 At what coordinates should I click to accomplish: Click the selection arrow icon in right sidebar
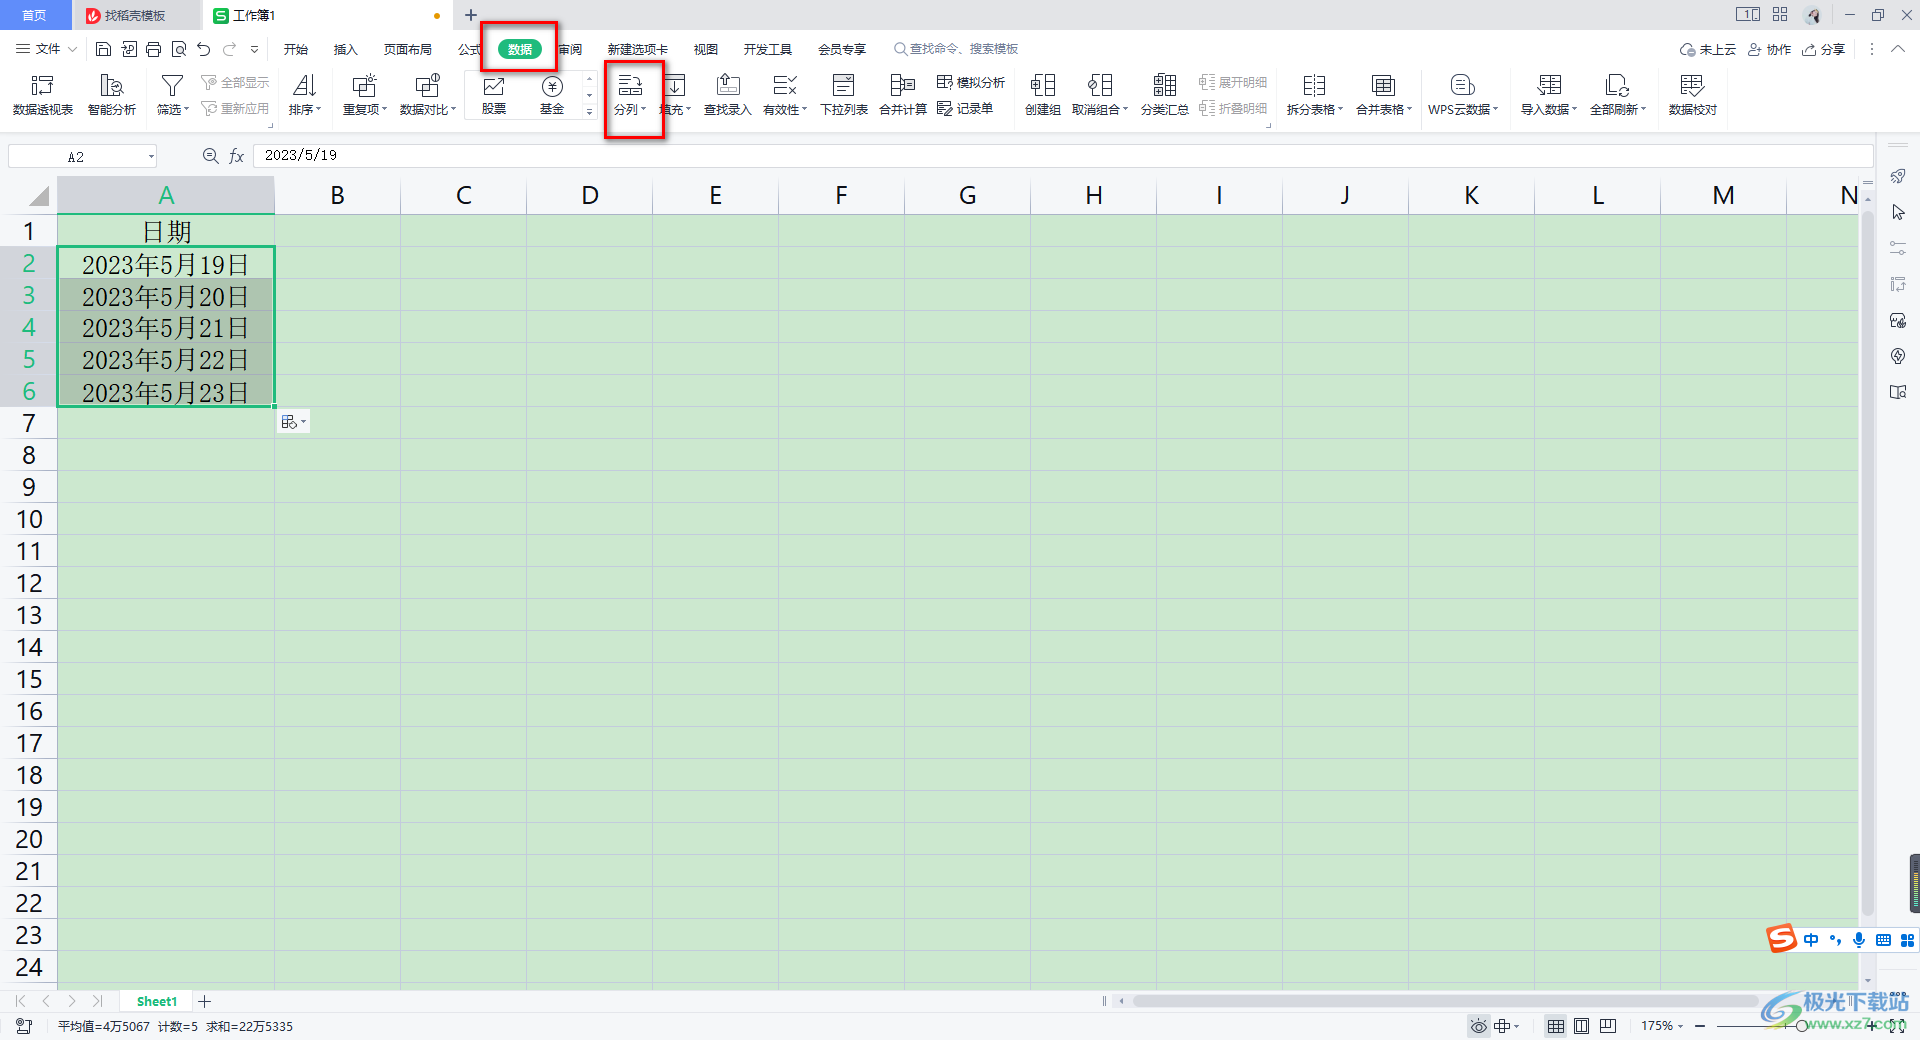click(x=1898, y=212)
